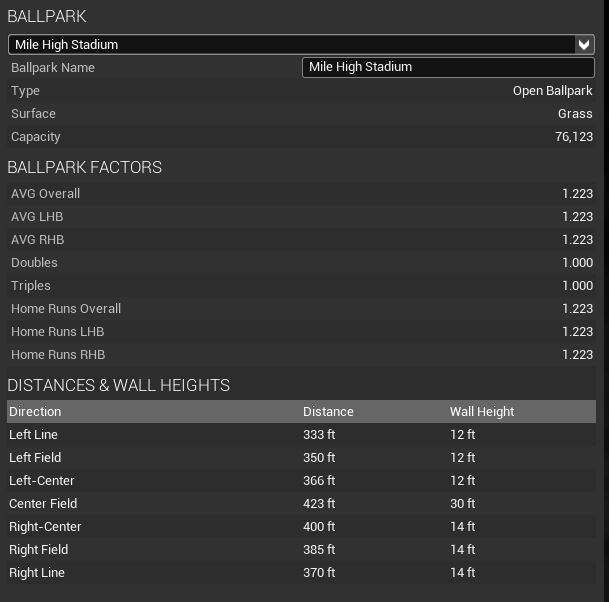Click Center Field distance 423 ft

tap(319, 504)
